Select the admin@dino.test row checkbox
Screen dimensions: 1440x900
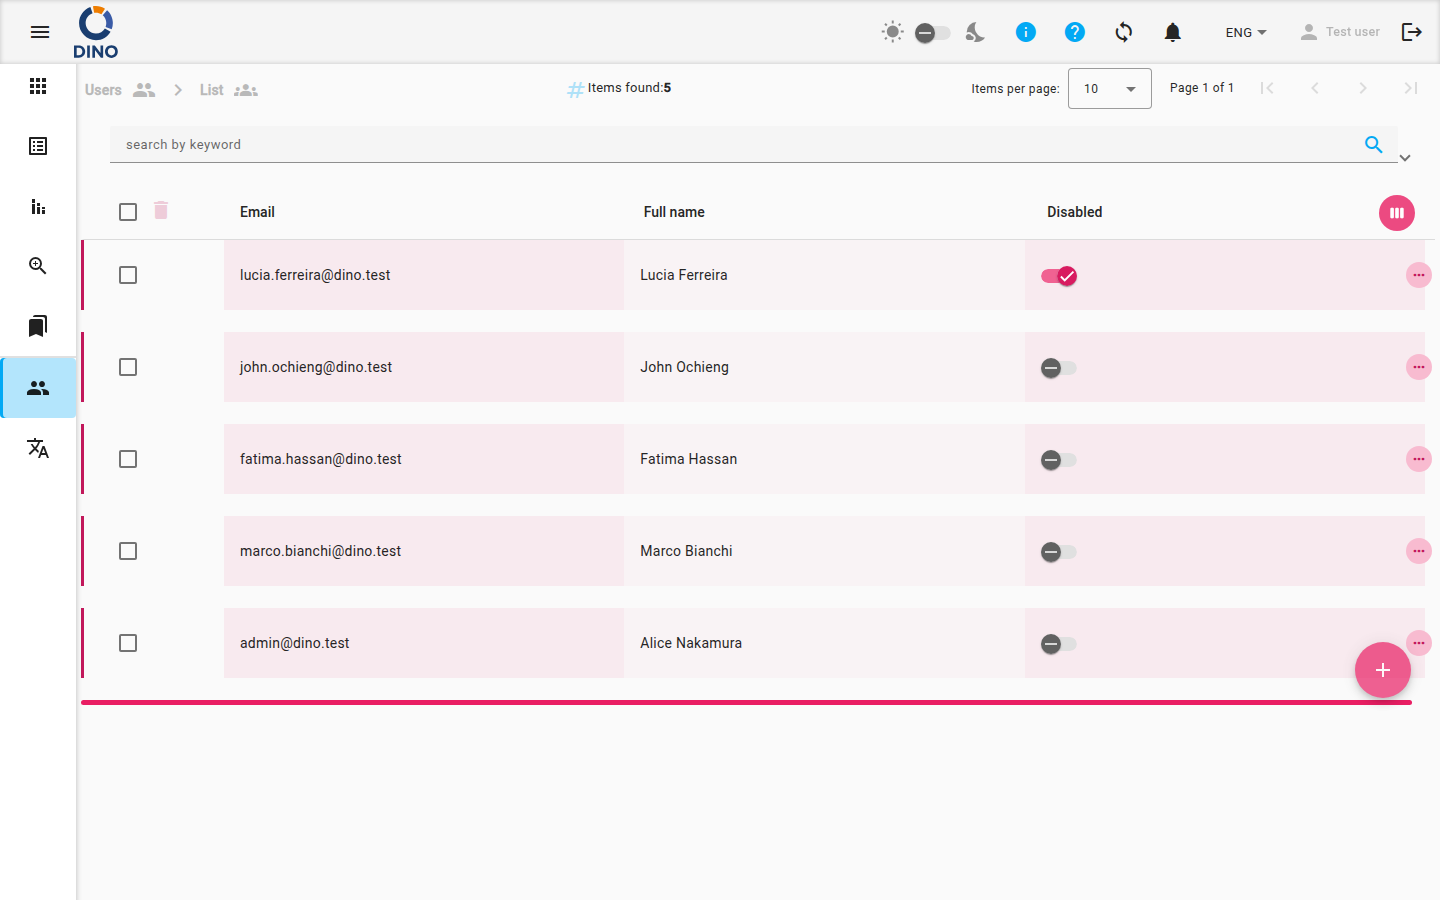pos(128,643)
